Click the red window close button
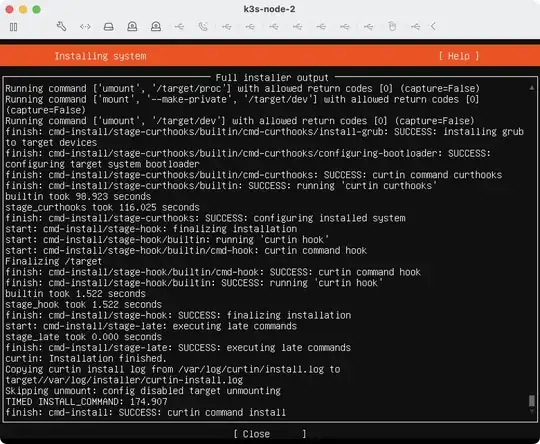 (10, 9)
